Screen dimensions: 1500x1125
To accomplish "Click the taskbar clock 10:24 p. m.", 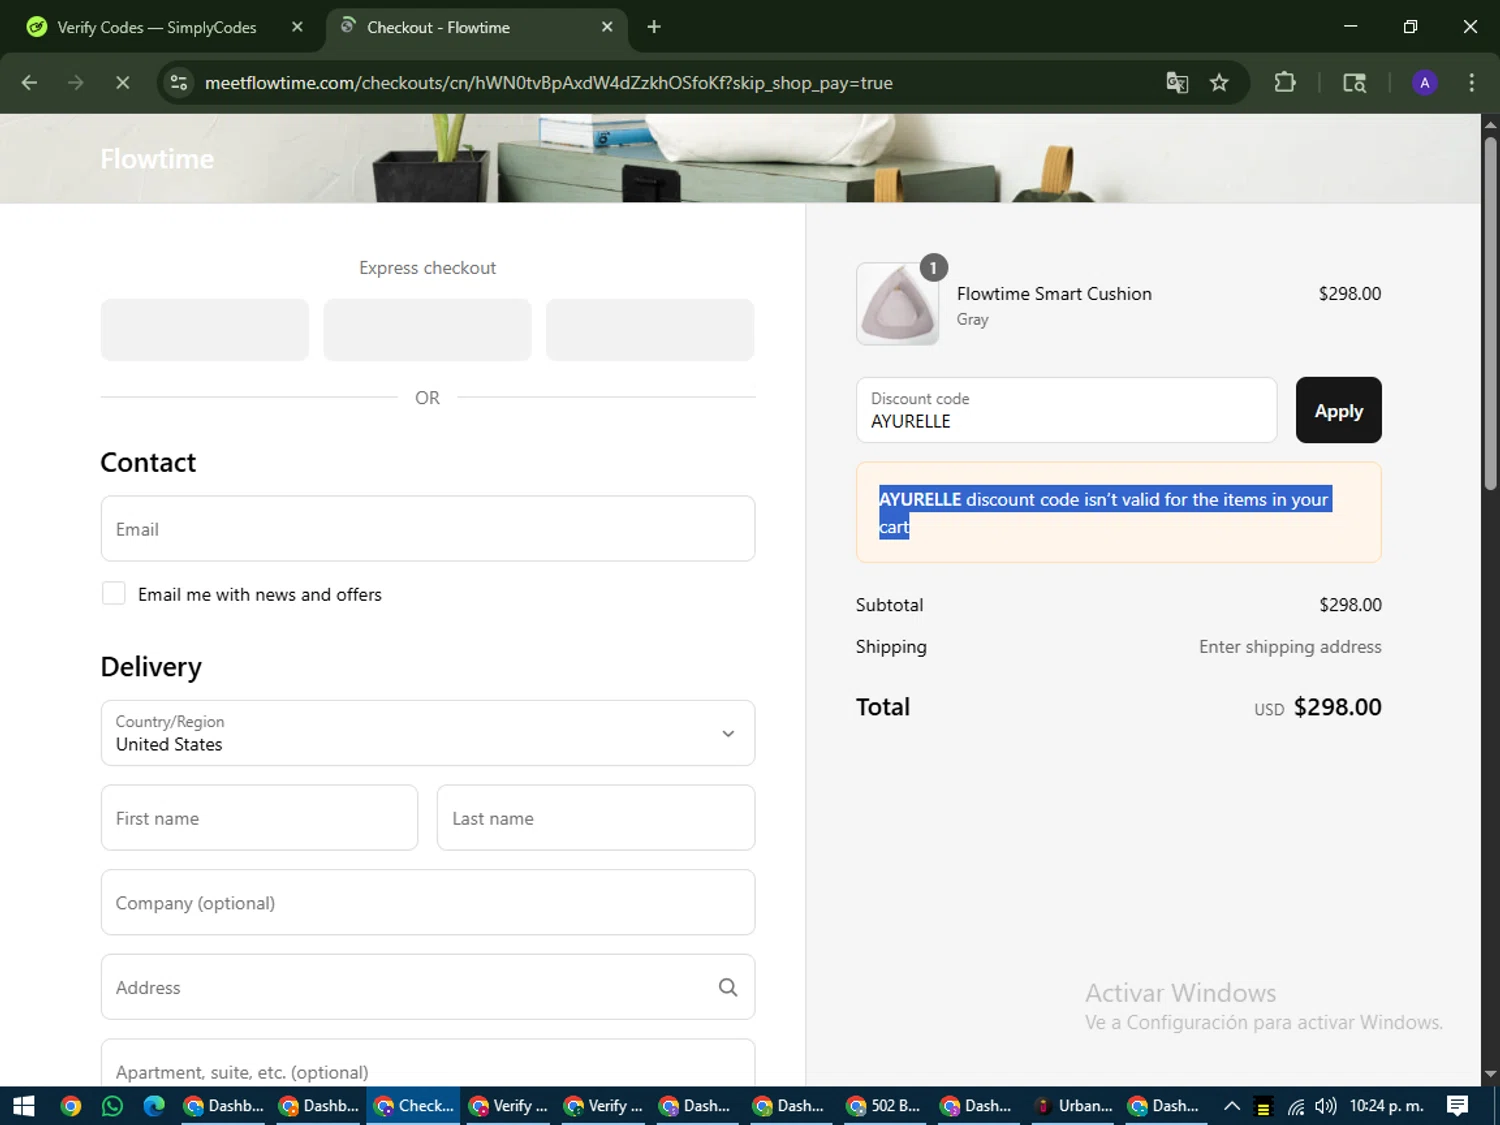I will pos(1386,1106).
